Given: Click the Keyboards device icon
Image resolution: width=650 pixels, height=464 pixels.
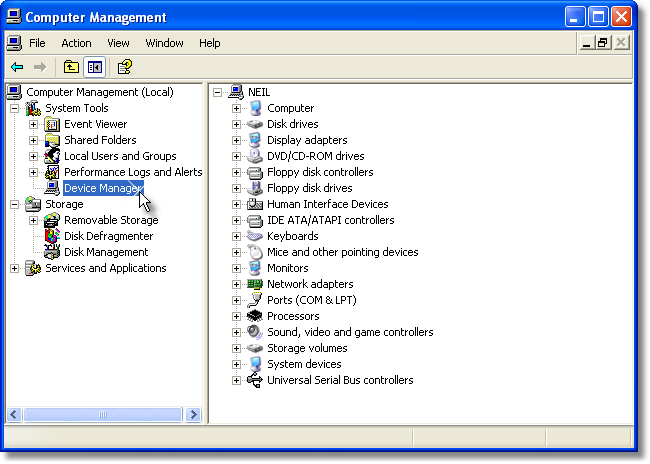Looking at the screenshot, I should (x=255, y=236).
